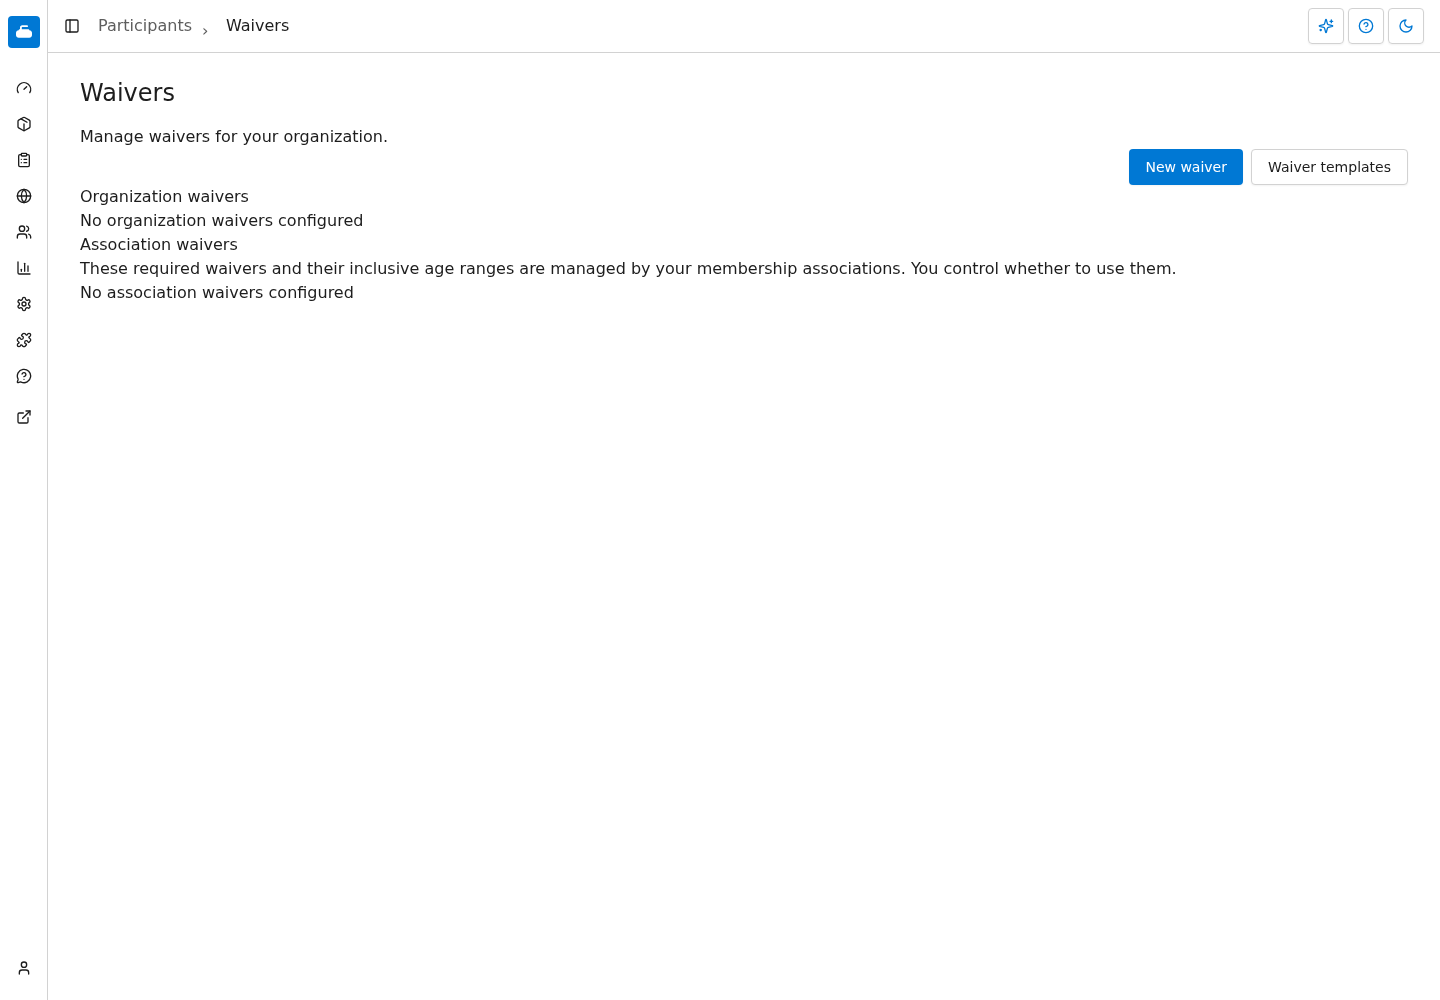Open the clipboard list sidebar icon
1440x1000 pixels.
point(24,160)
